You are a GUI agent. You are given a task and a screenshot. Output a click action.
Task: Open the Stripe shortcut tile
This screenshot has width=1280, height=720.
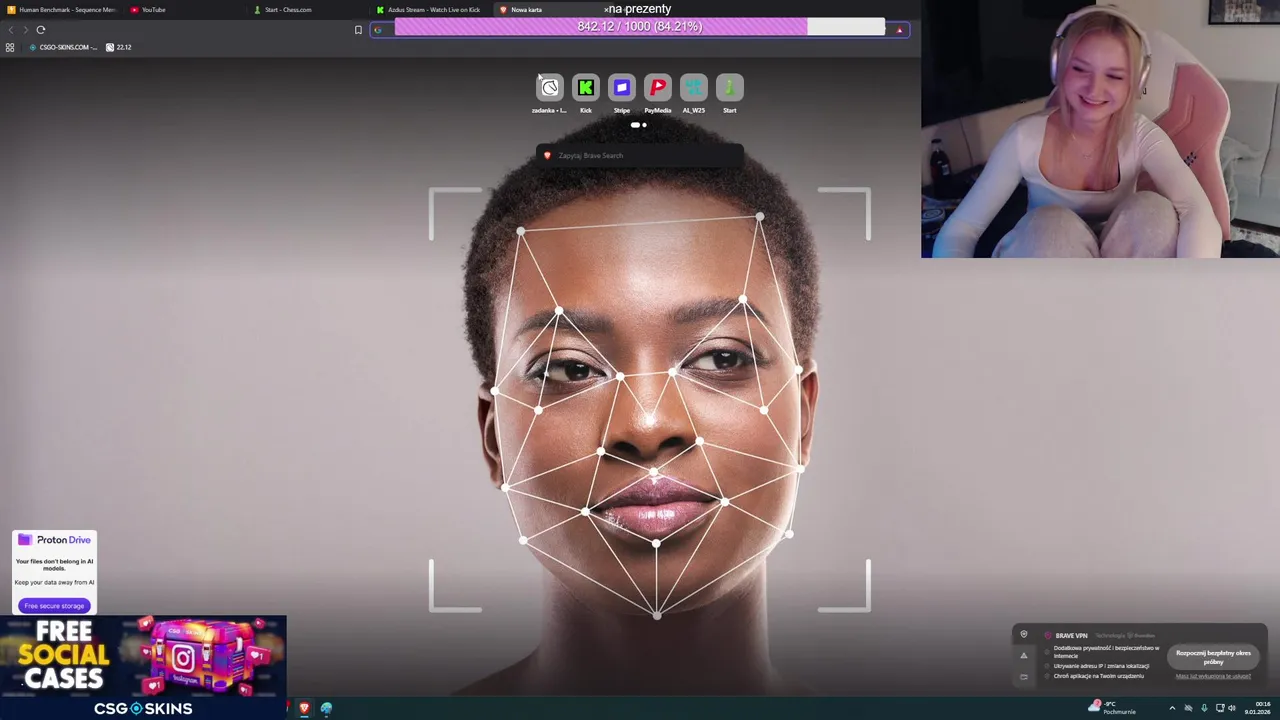coord(622,88)
